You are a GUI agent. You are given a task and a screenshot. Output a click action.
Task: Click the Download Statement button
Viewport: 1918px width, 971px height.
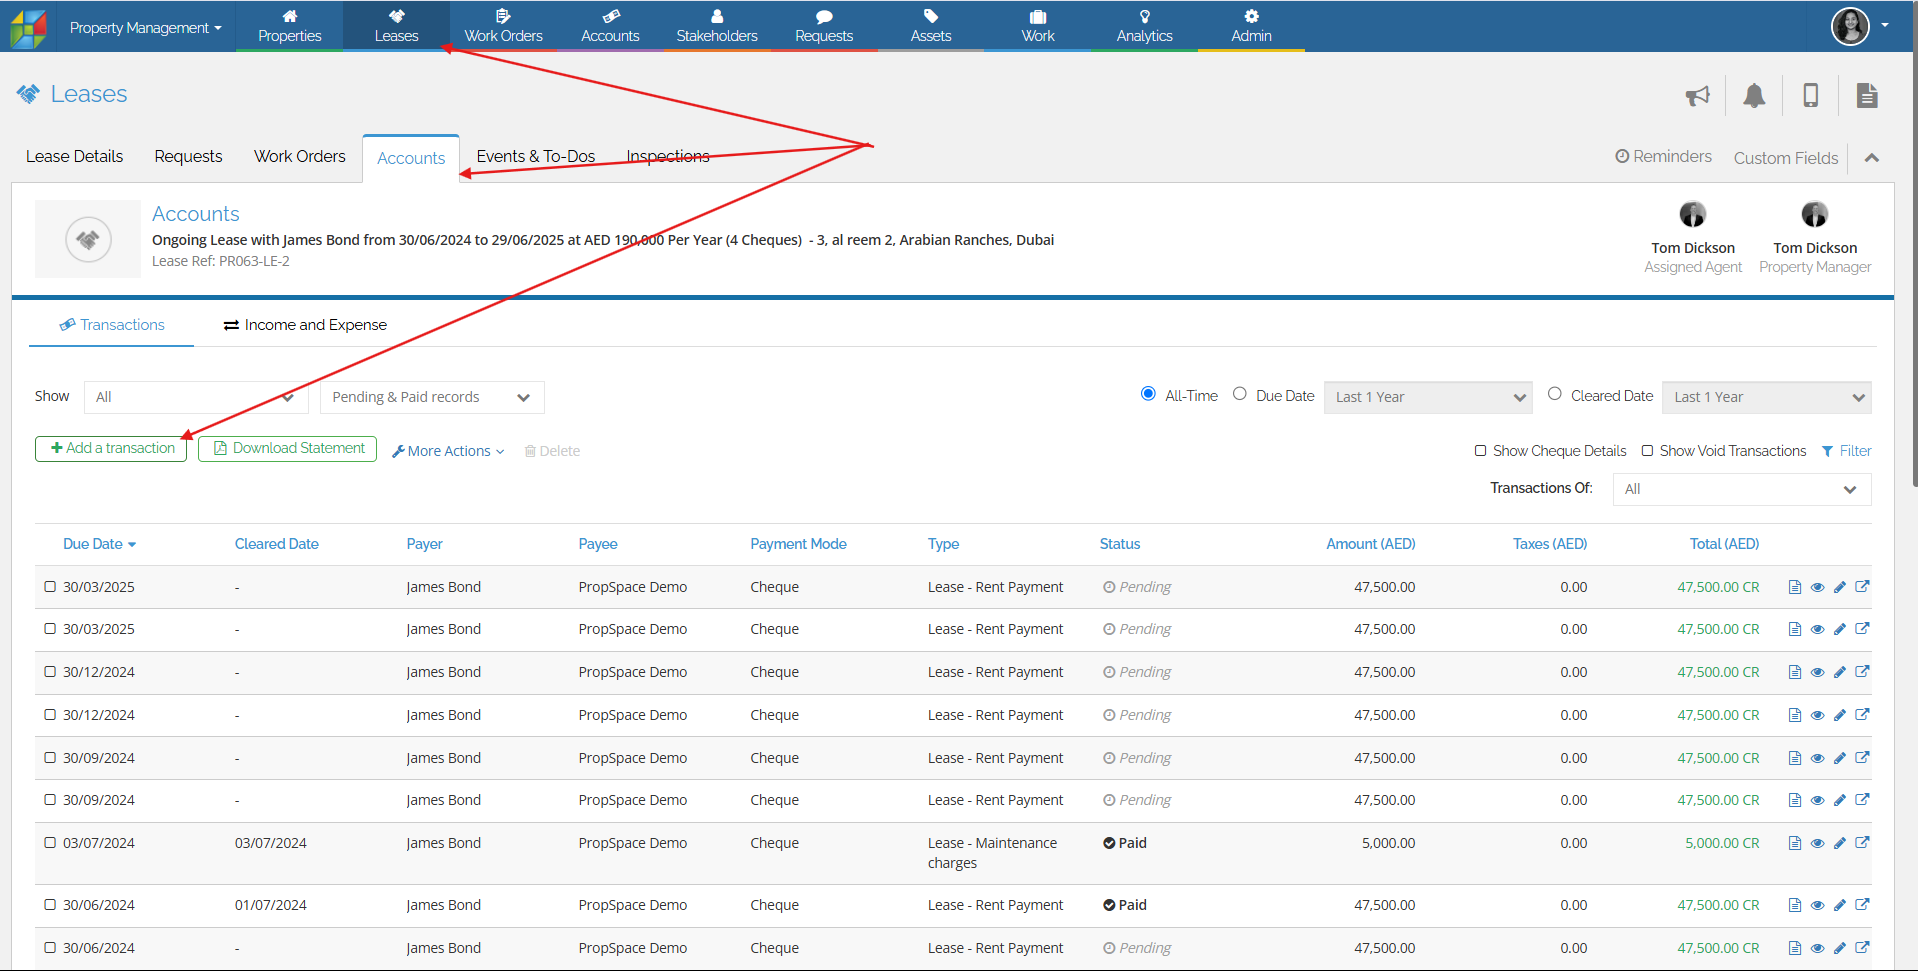coord(288,449)
